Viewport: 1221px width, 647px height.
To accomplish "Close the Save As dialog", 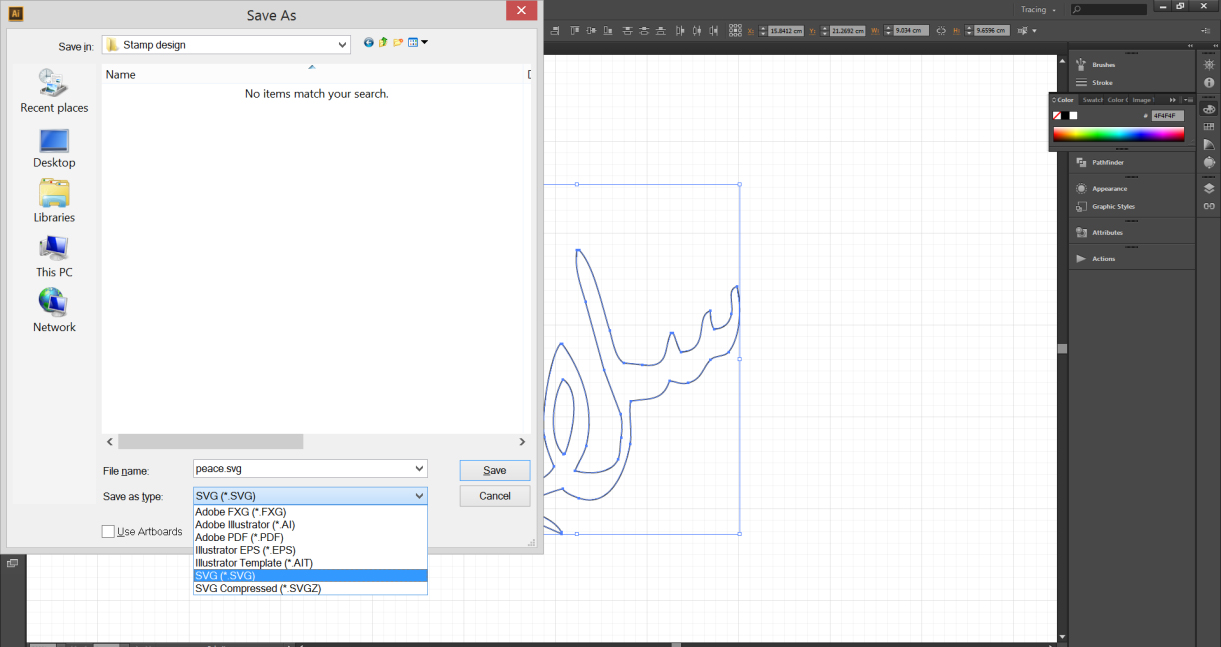I will (520, 11).
